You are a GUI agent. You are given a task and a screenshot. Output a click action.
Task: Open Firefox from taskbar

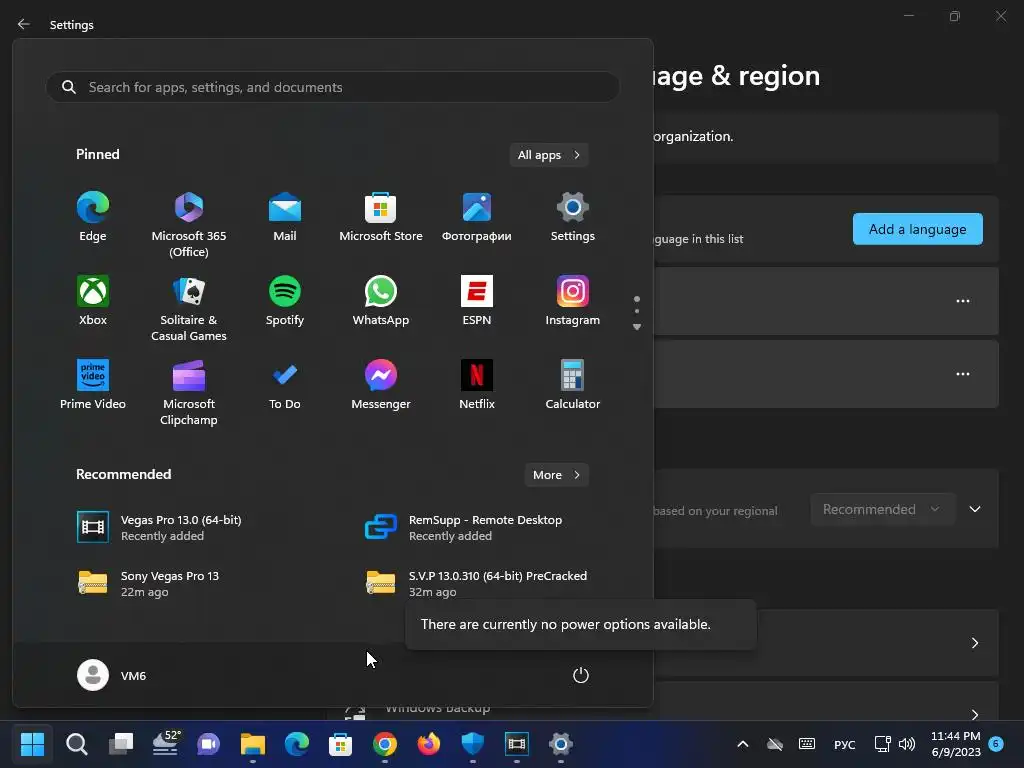(428, 744)
